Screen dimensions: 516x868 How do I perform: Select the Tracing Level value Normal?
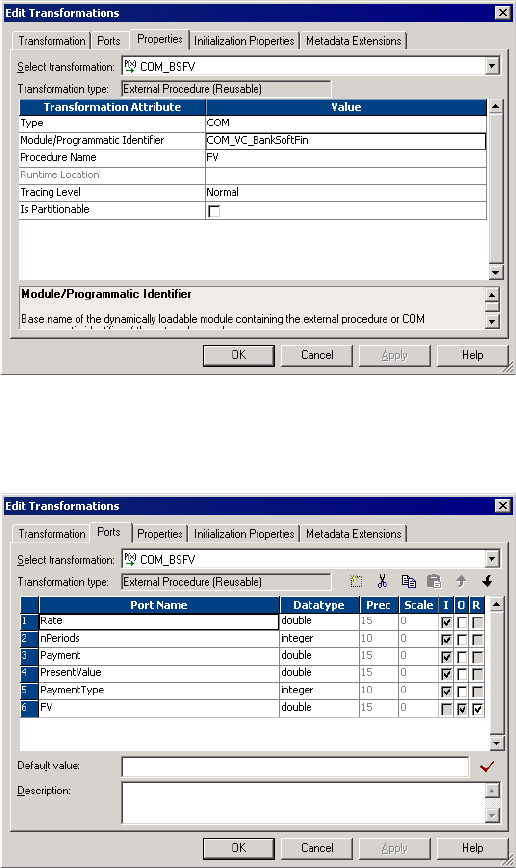[x=345, y=193]
